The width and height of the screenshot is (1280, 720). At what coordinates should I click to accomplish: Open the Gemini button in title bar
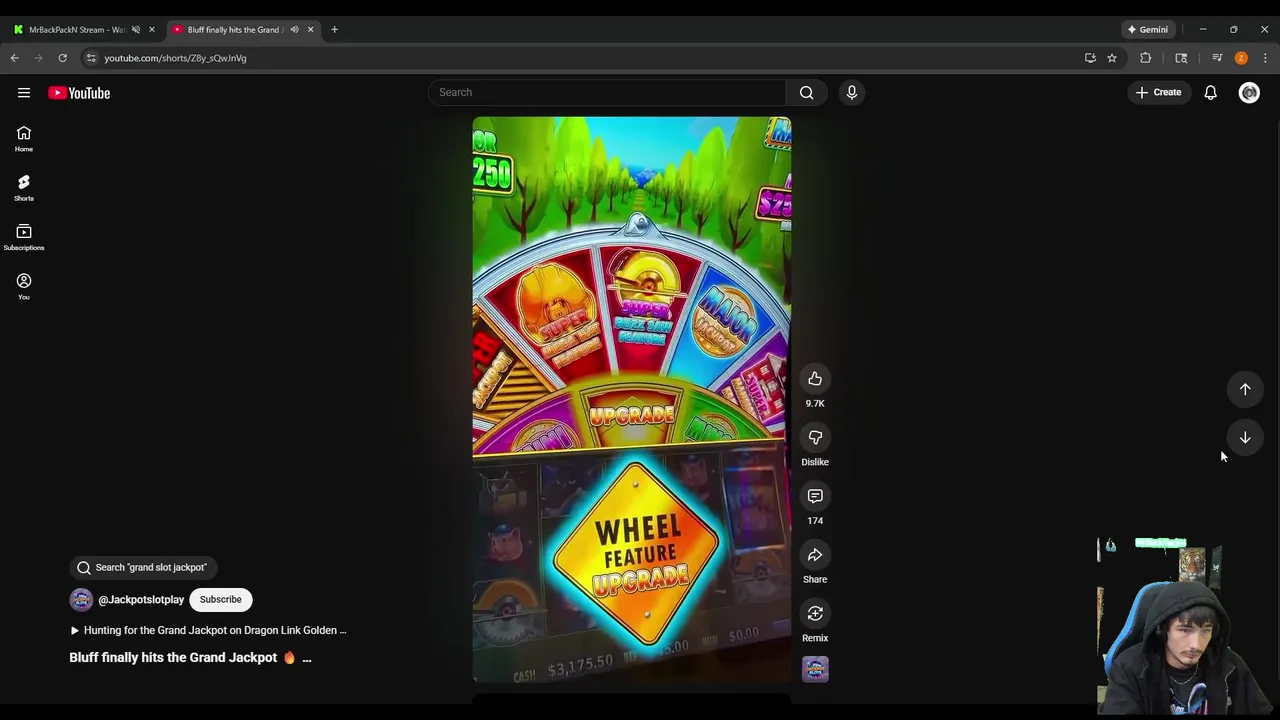1148,30
